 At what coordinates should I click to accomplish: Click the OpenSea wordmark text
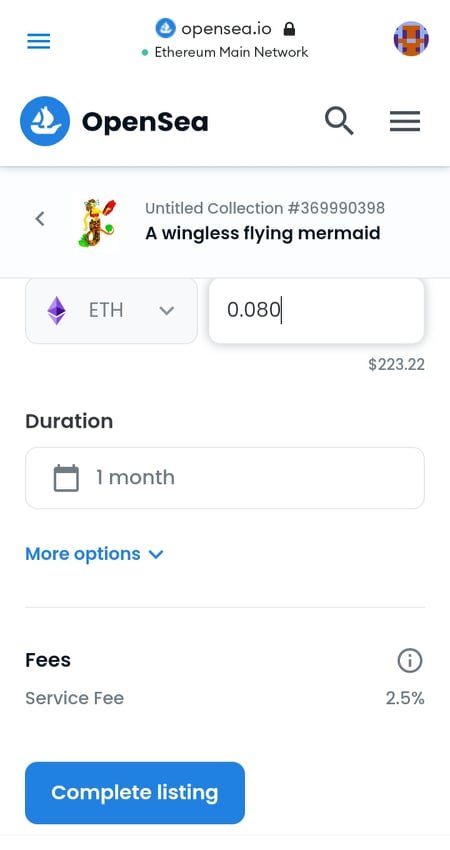tap(145, 122)
